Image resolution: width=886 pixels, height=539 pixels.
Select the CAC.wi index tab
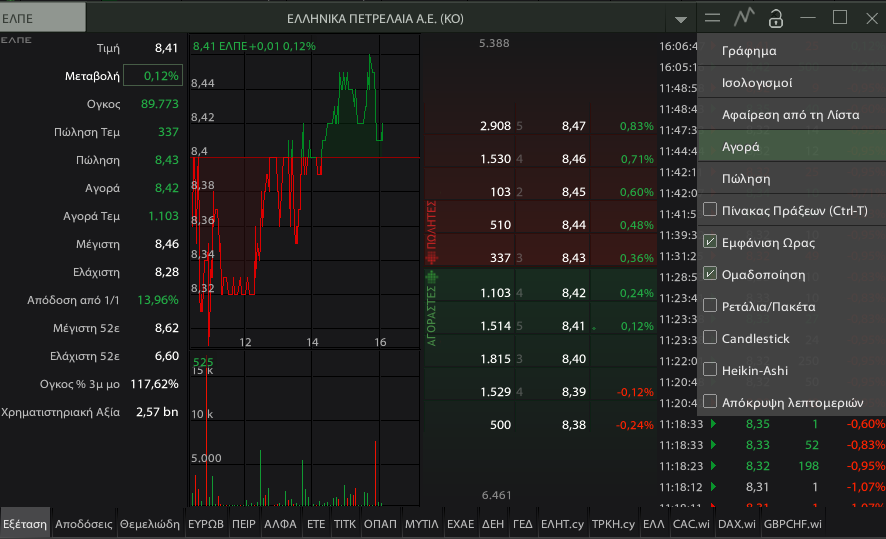pos(691,524)
